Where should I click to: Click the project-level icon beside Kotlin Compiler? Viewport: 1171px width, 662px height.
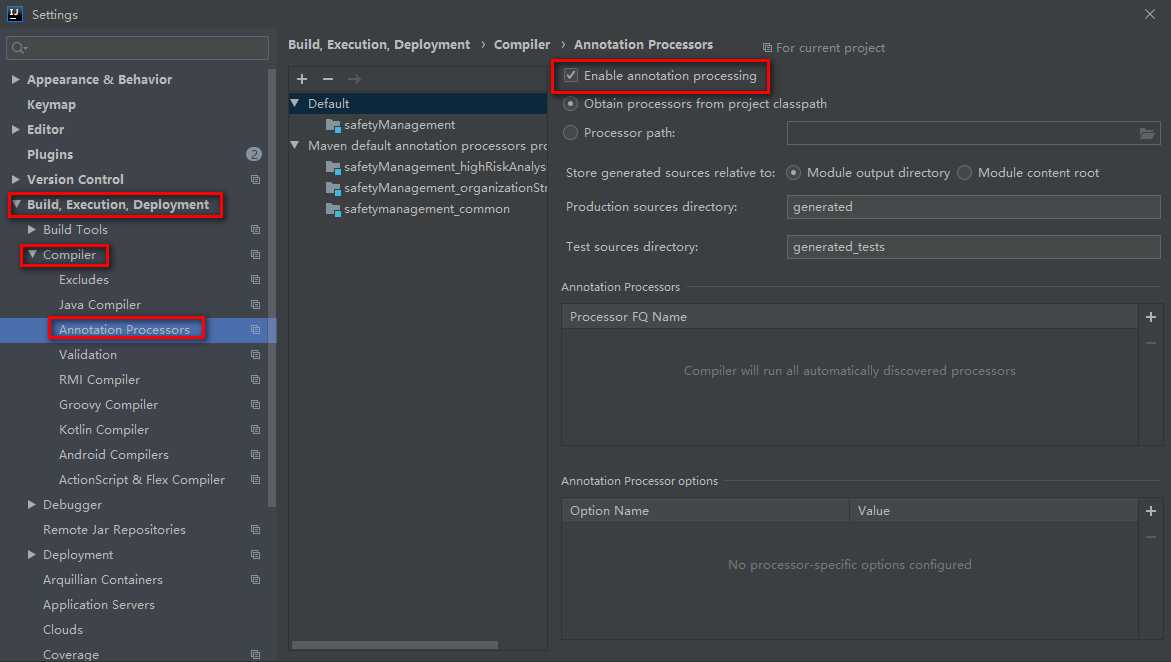click(x=255, y=430)
